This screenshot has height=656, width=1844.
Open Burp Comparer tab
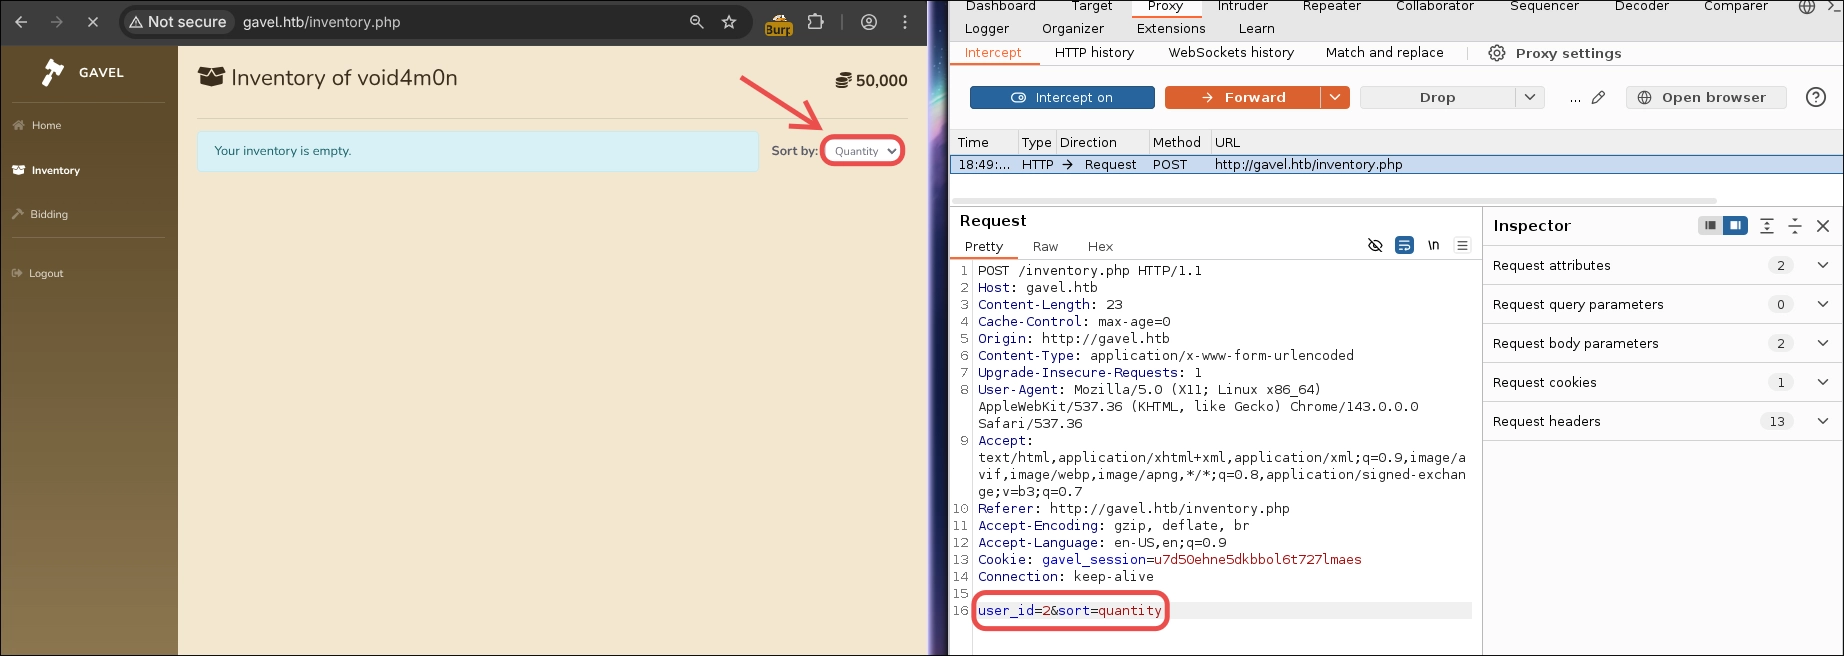(x=1735, y=6)
